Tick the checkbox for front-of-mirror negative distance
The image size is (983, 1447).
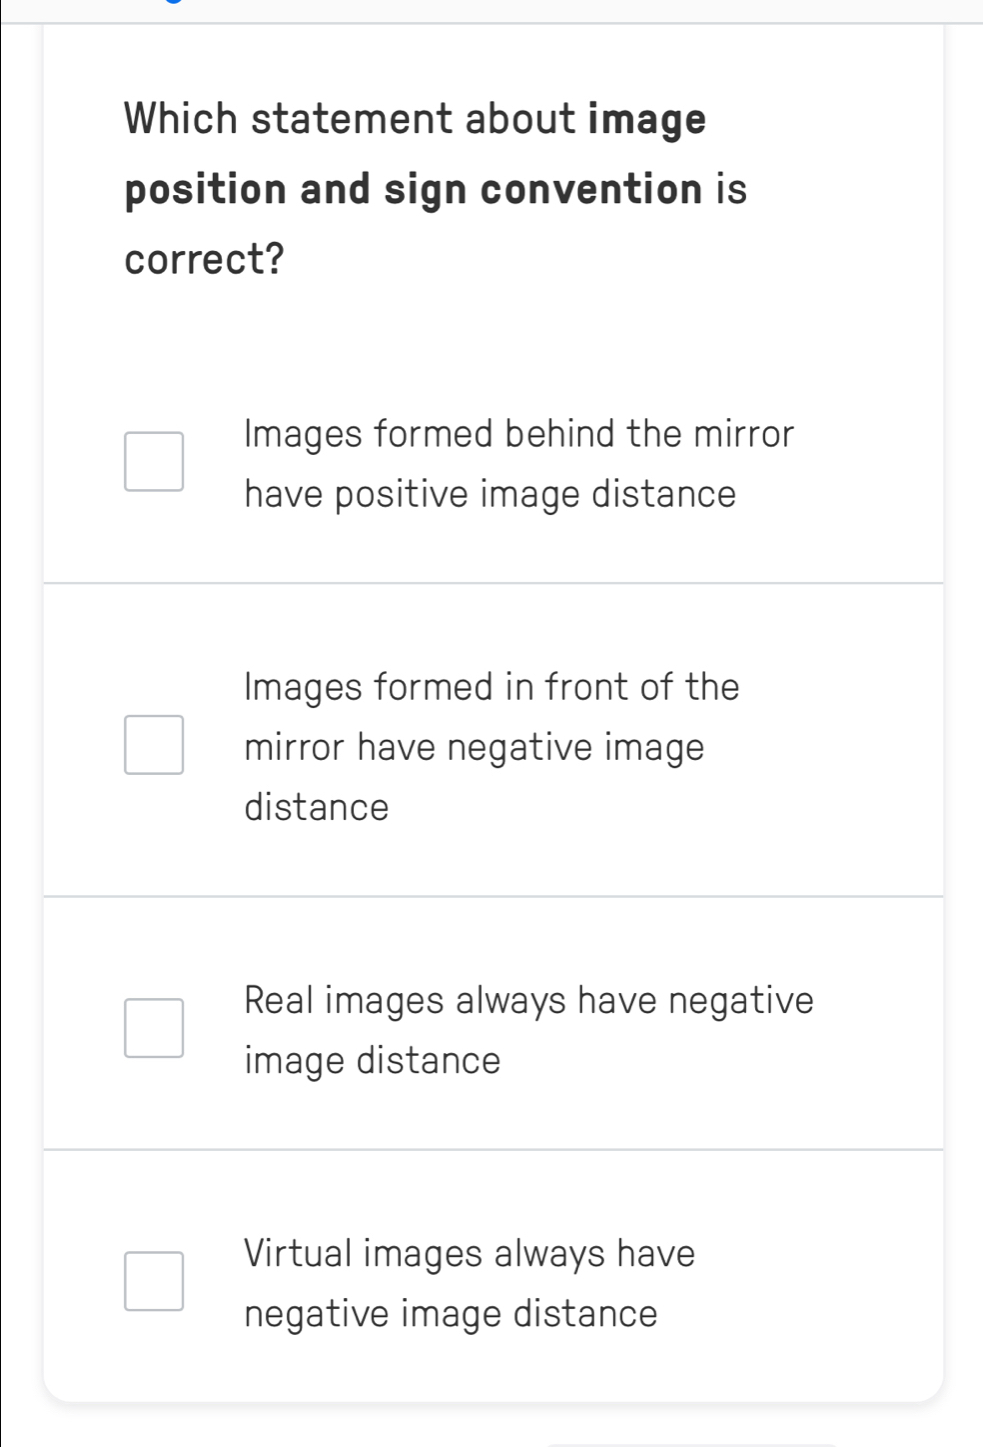(x=154, y=745)
